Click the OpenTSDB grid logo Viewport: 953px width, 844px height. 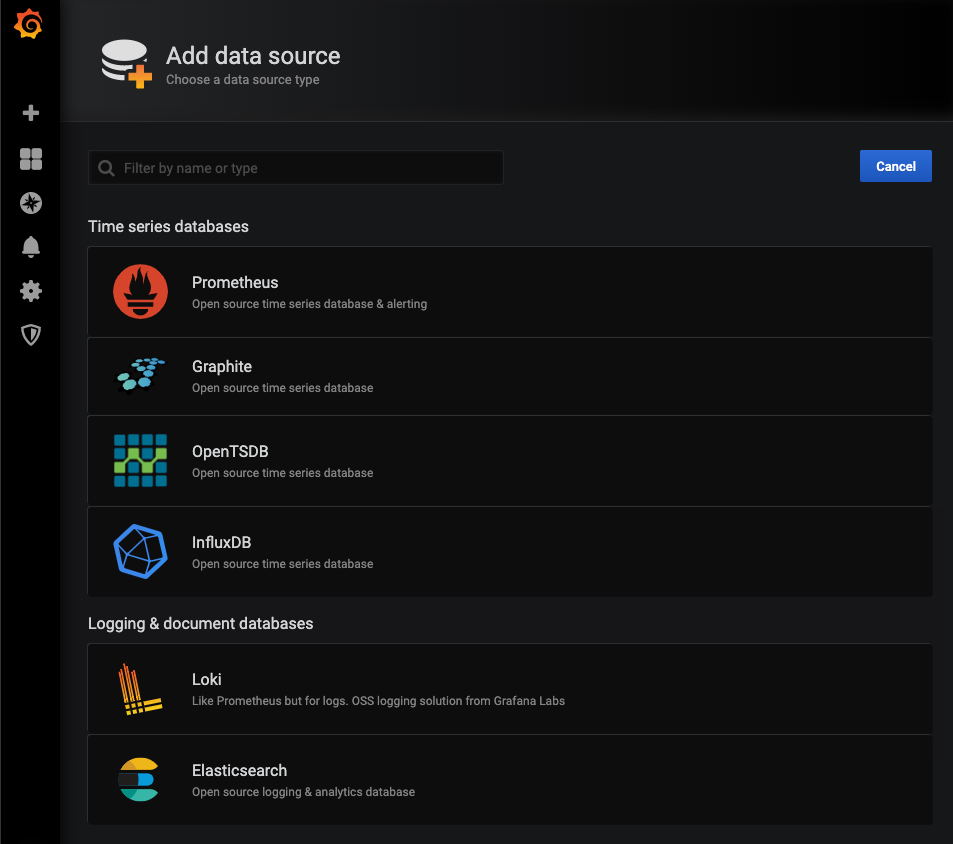click(140, 461)
